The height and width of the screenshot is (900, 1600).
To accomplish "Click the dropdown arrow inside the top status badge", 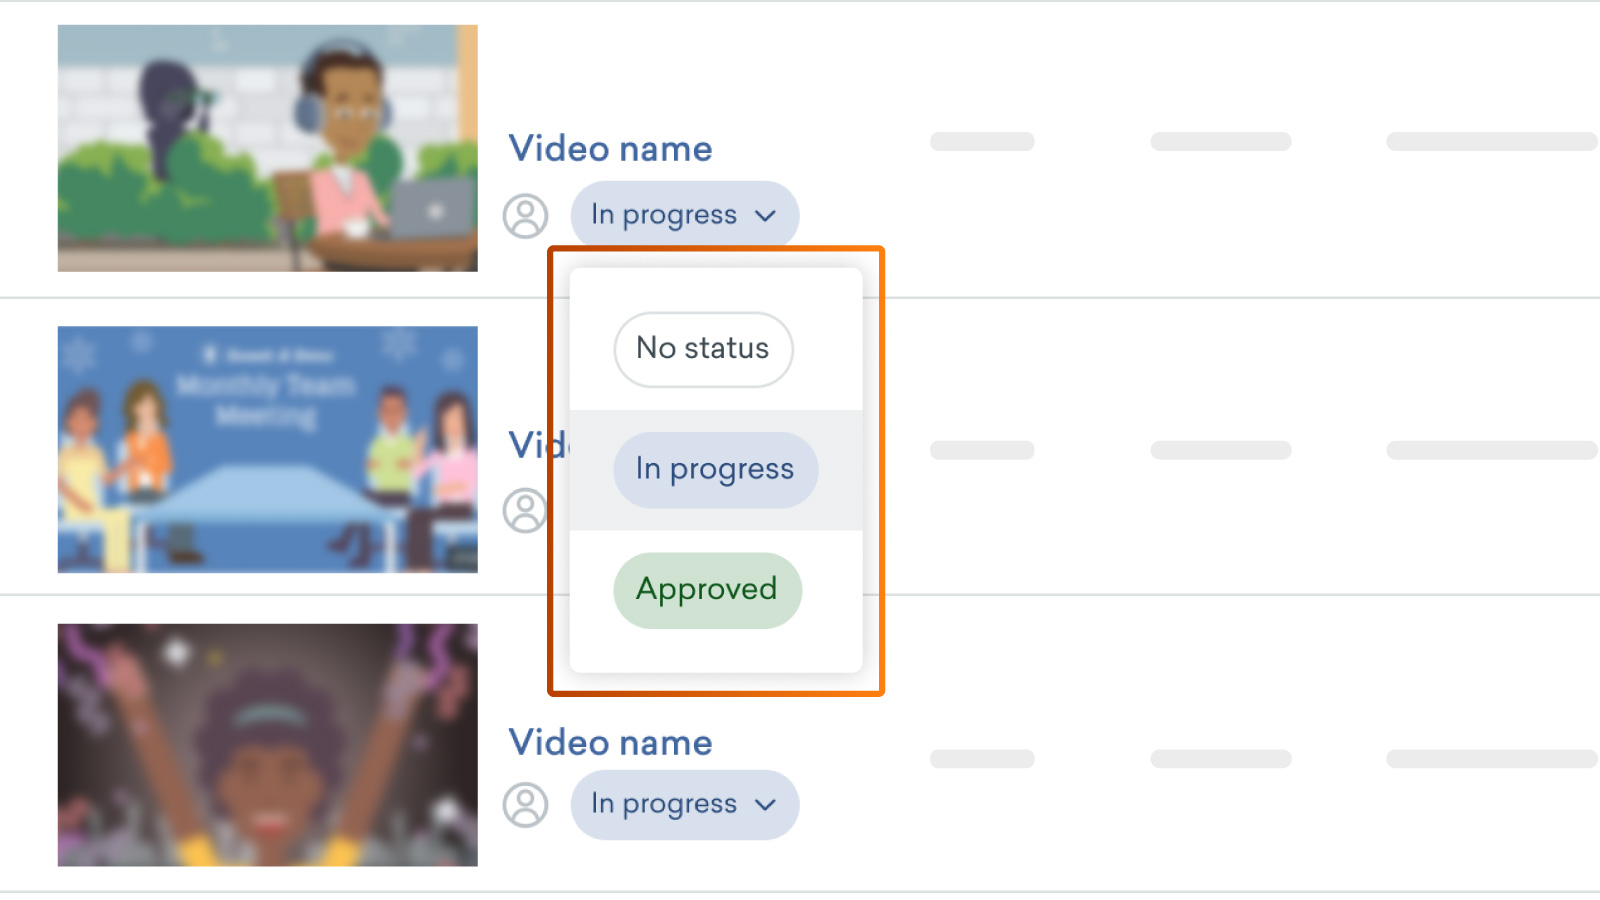I will click(766, 215).
